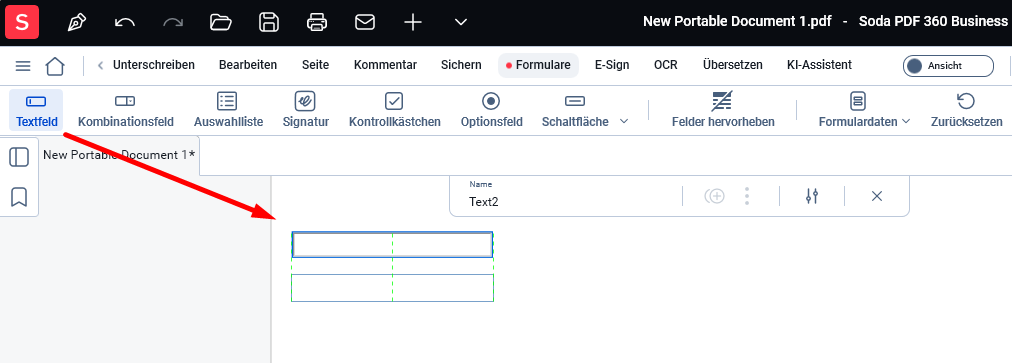
Task: Open the Formulardaten dropdown
Action: (864, 110)
